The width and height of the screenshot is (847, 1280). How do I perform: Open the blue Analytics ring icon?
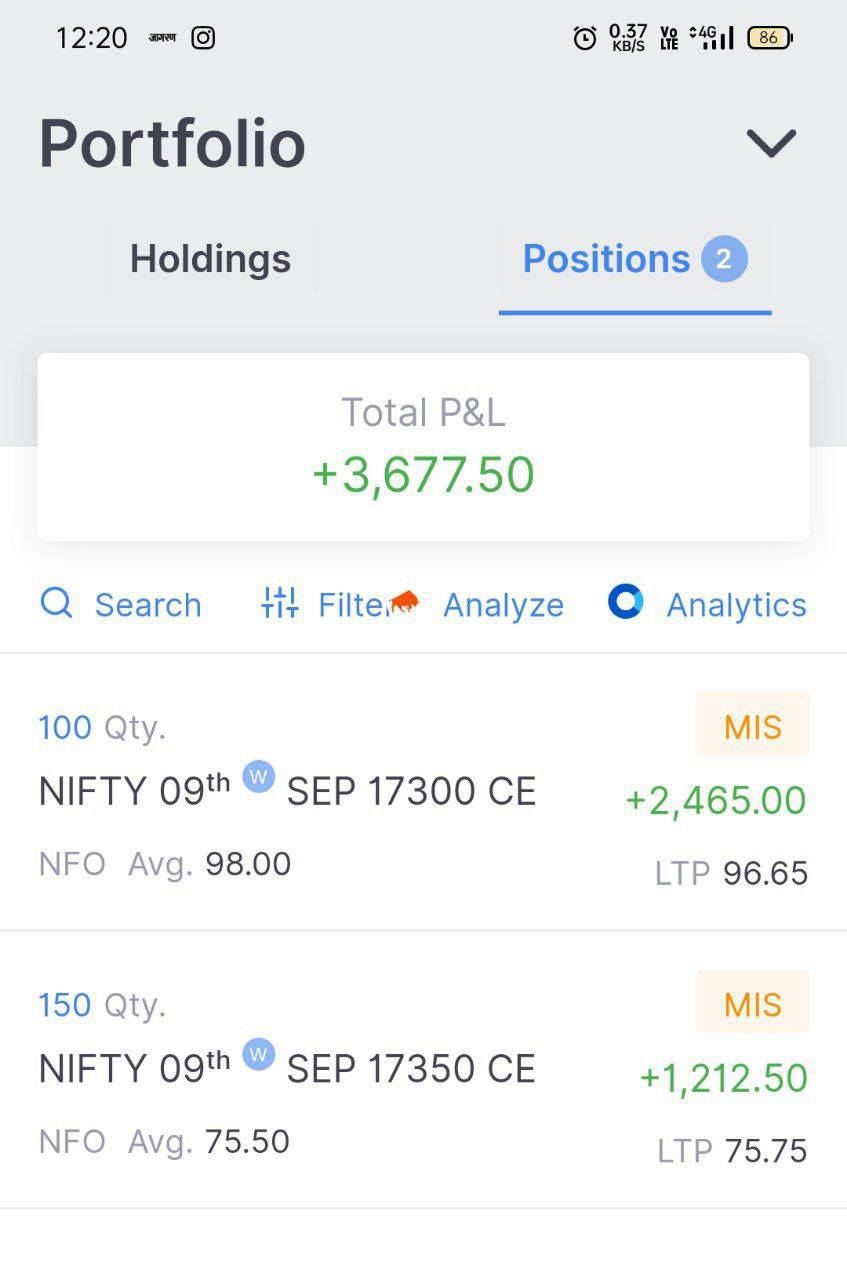(x=626, y=602)
